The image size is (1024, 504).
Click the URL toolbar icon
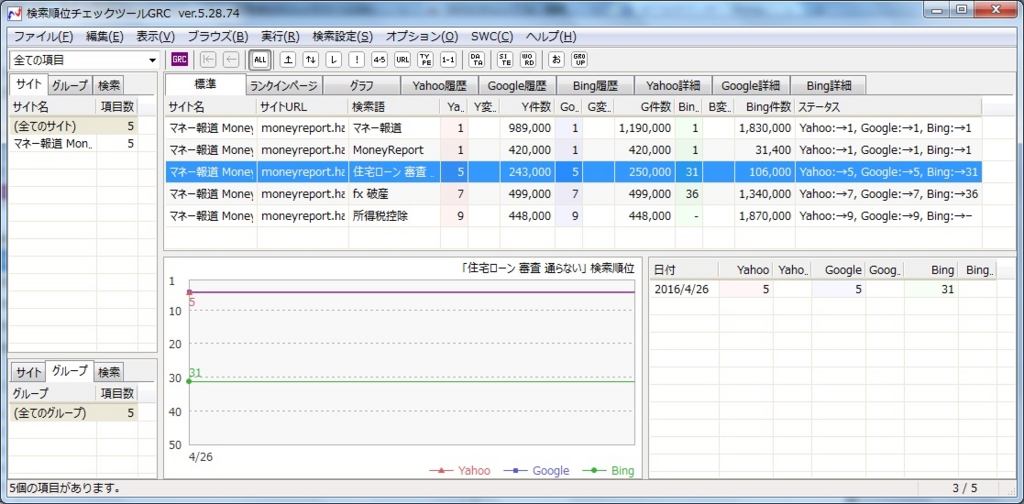pyautogui.click(x=402, y=60)
